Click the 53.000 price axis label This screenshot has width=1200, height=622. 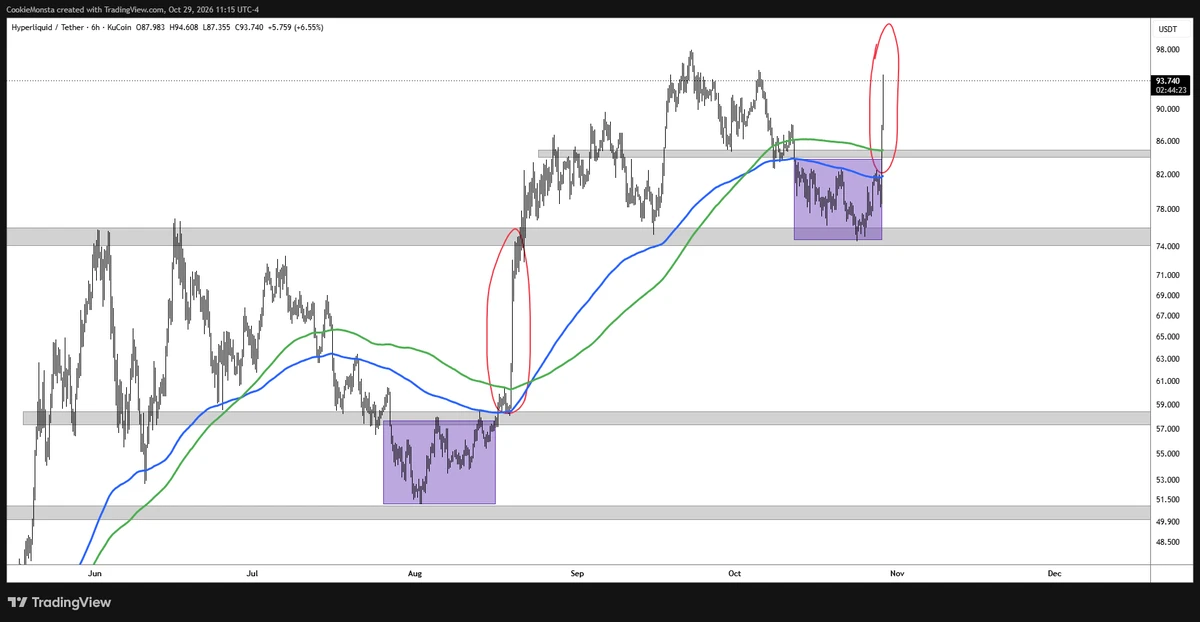point(1168,480)
